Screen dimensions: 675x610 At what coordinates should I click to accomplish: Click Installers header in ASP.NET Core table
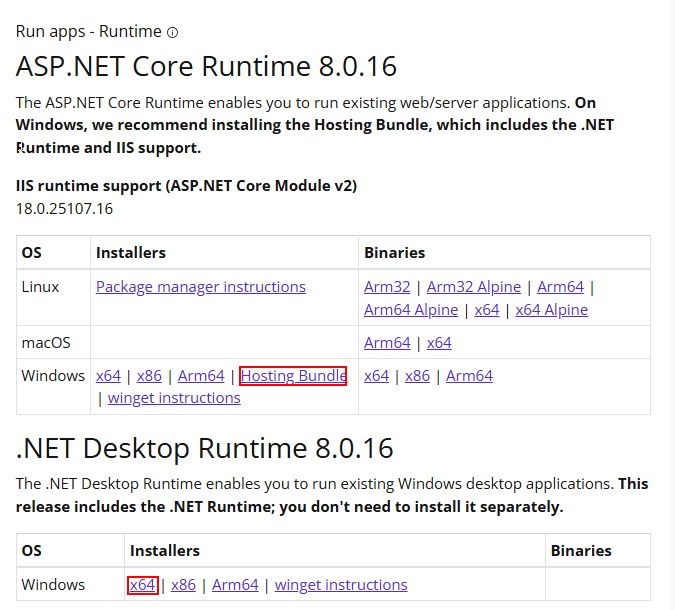tap(131, 253)
